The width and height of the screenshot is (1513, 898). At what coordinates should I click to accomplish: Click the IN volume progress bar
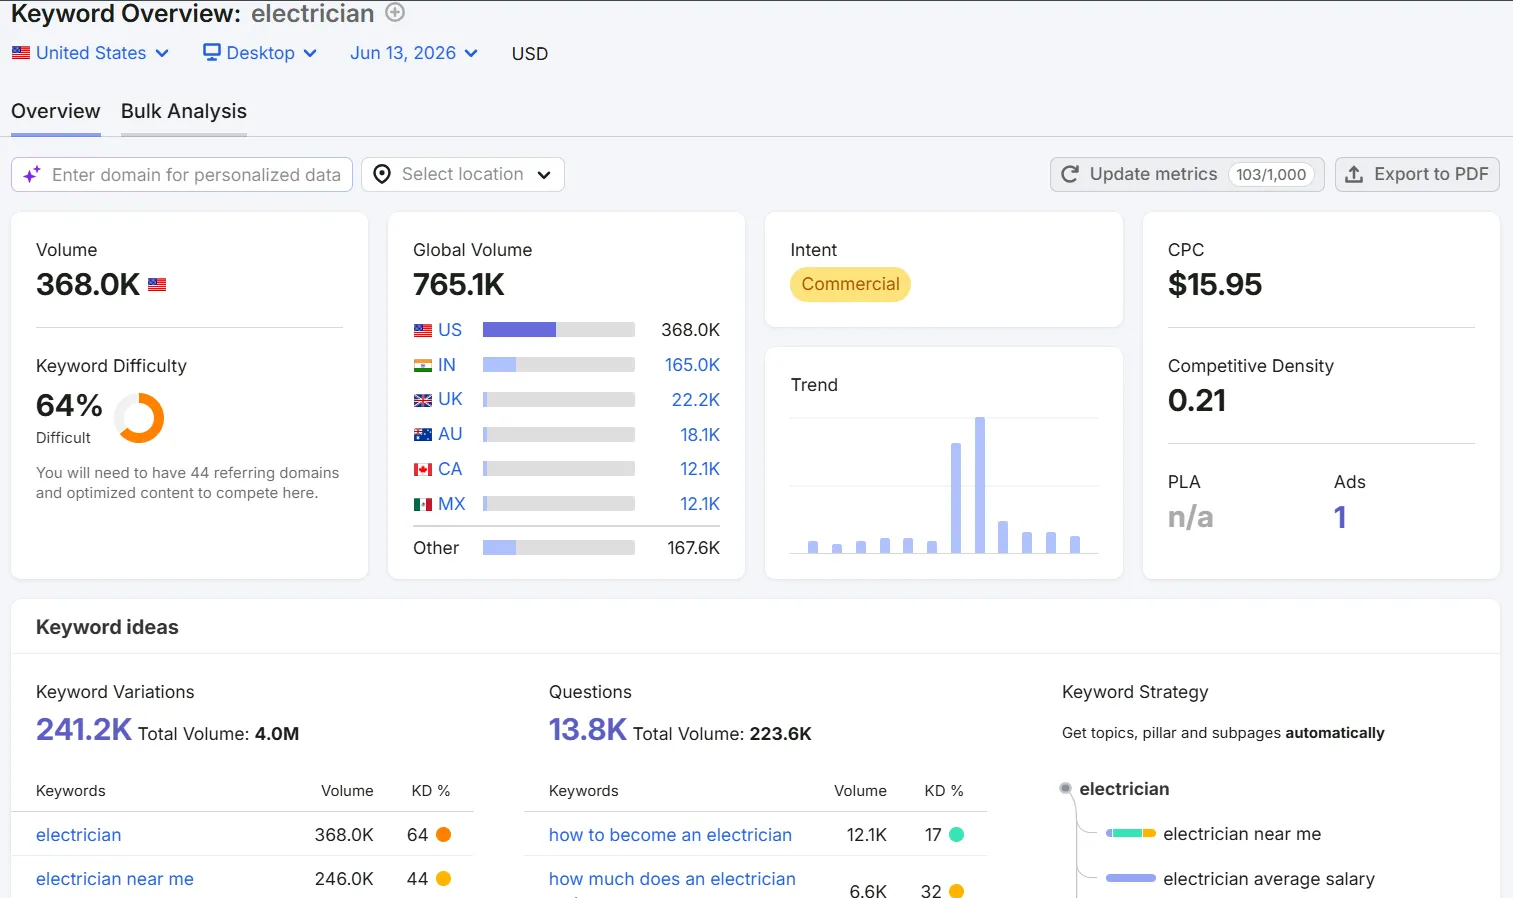click(x=559, y=365)
